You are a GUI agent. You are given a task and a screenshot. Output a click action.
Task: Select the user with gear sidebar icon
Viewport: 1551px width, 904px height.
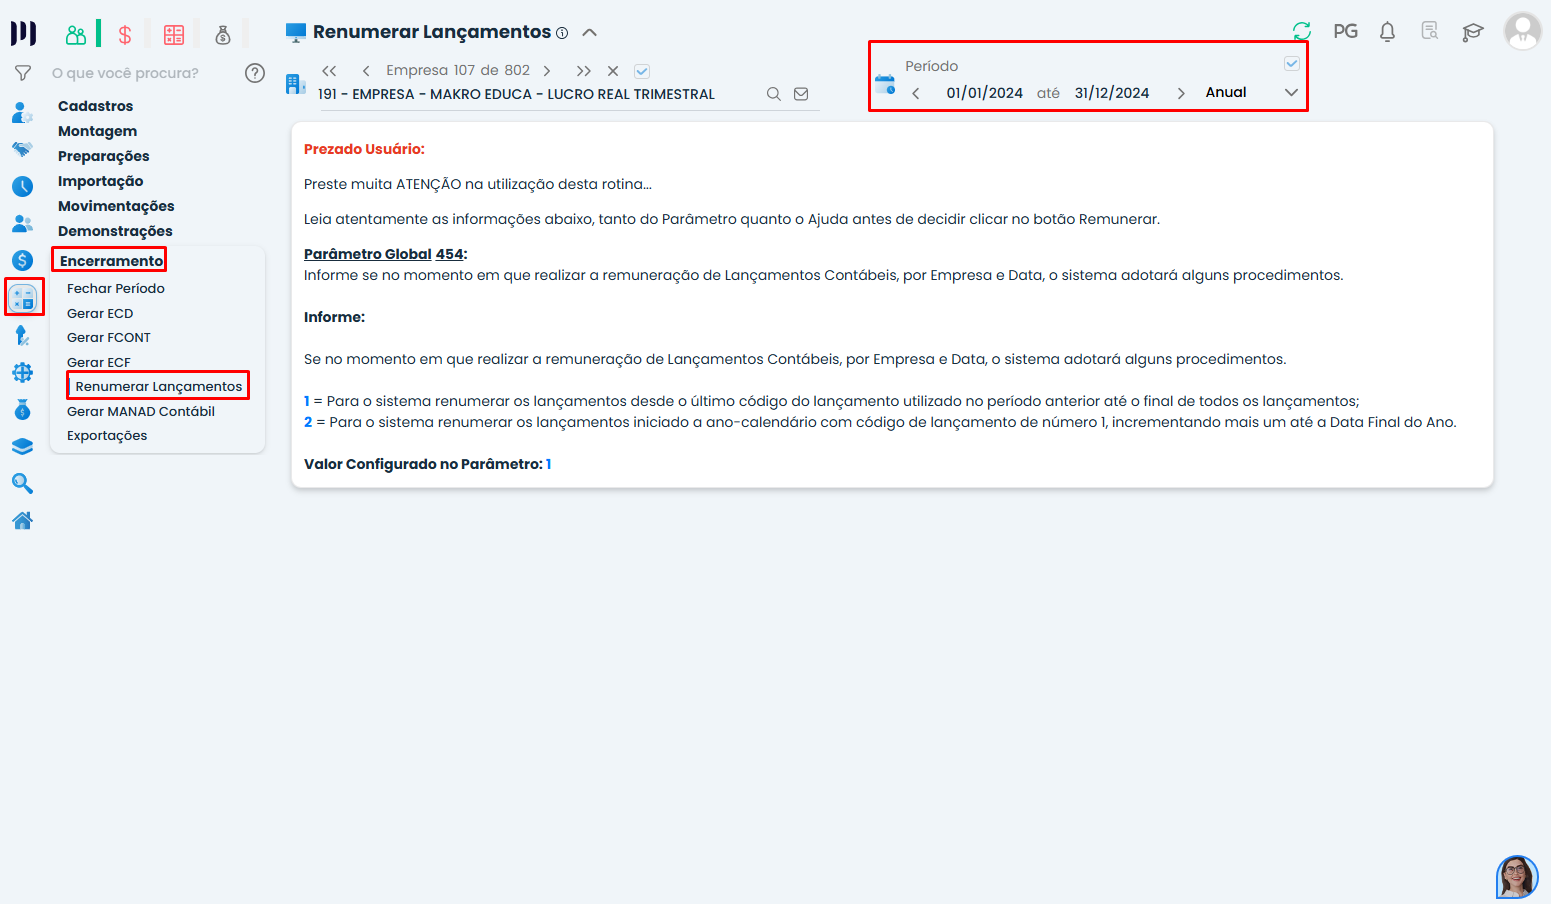(x=23, y=113)
